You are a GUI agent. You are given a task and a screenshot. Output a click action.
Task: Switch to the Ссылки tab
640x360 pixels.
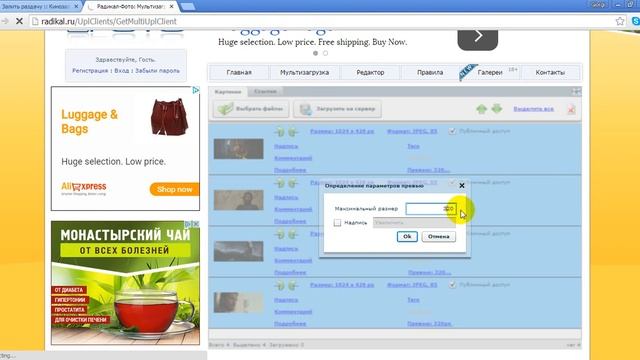pos(265,91)
